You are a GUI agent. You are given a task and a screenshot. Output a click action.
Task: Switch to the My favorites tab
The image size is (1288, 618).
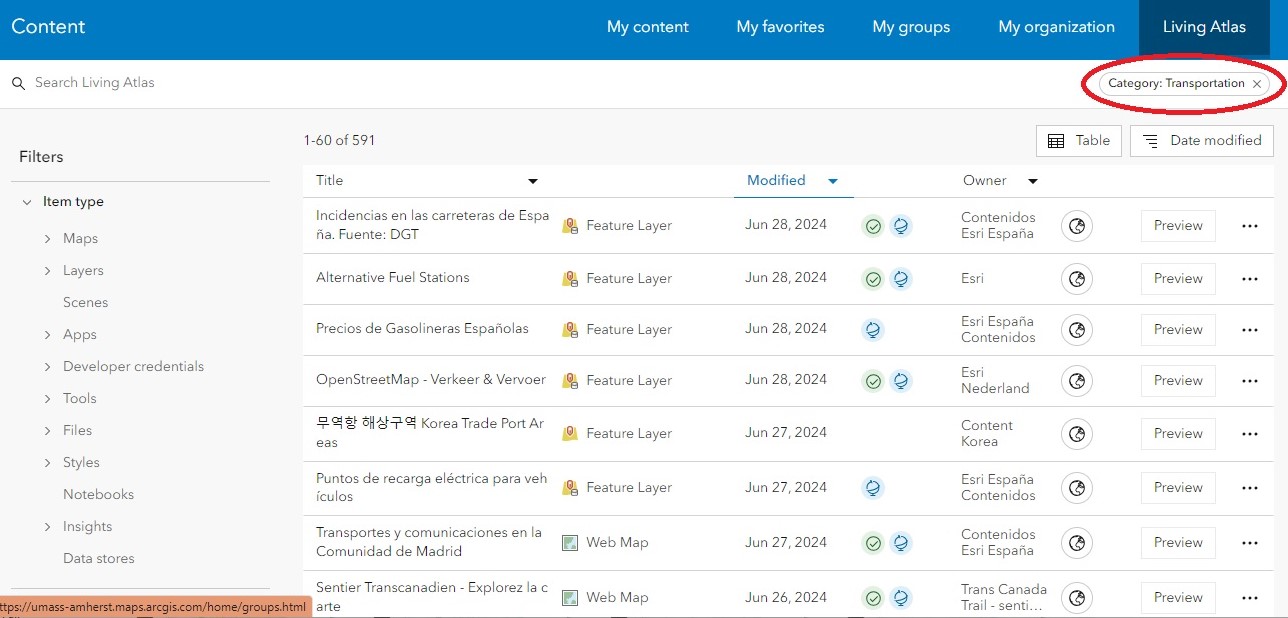click(x=781, y=27)
